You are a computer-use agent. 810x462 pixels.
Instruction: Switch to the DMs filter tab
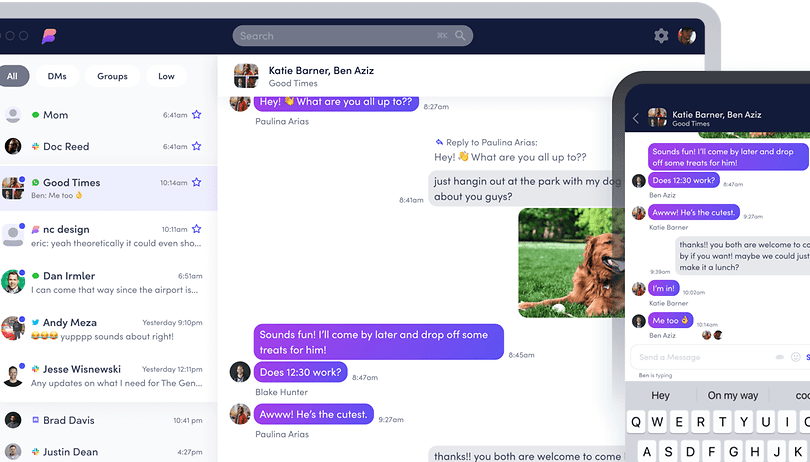[57, 76]
